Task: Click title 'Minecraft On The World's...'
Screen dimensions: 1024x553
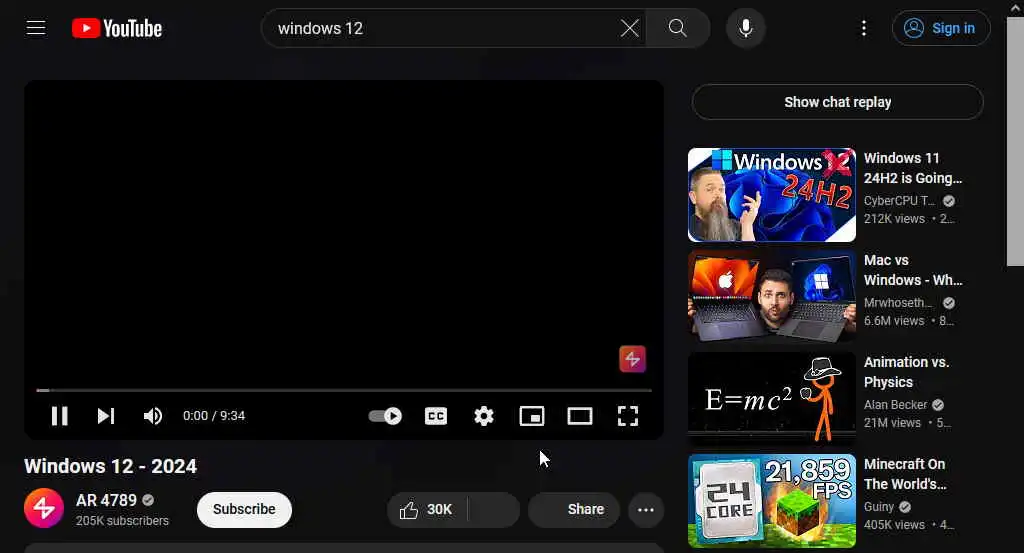Action: [905, 474]
